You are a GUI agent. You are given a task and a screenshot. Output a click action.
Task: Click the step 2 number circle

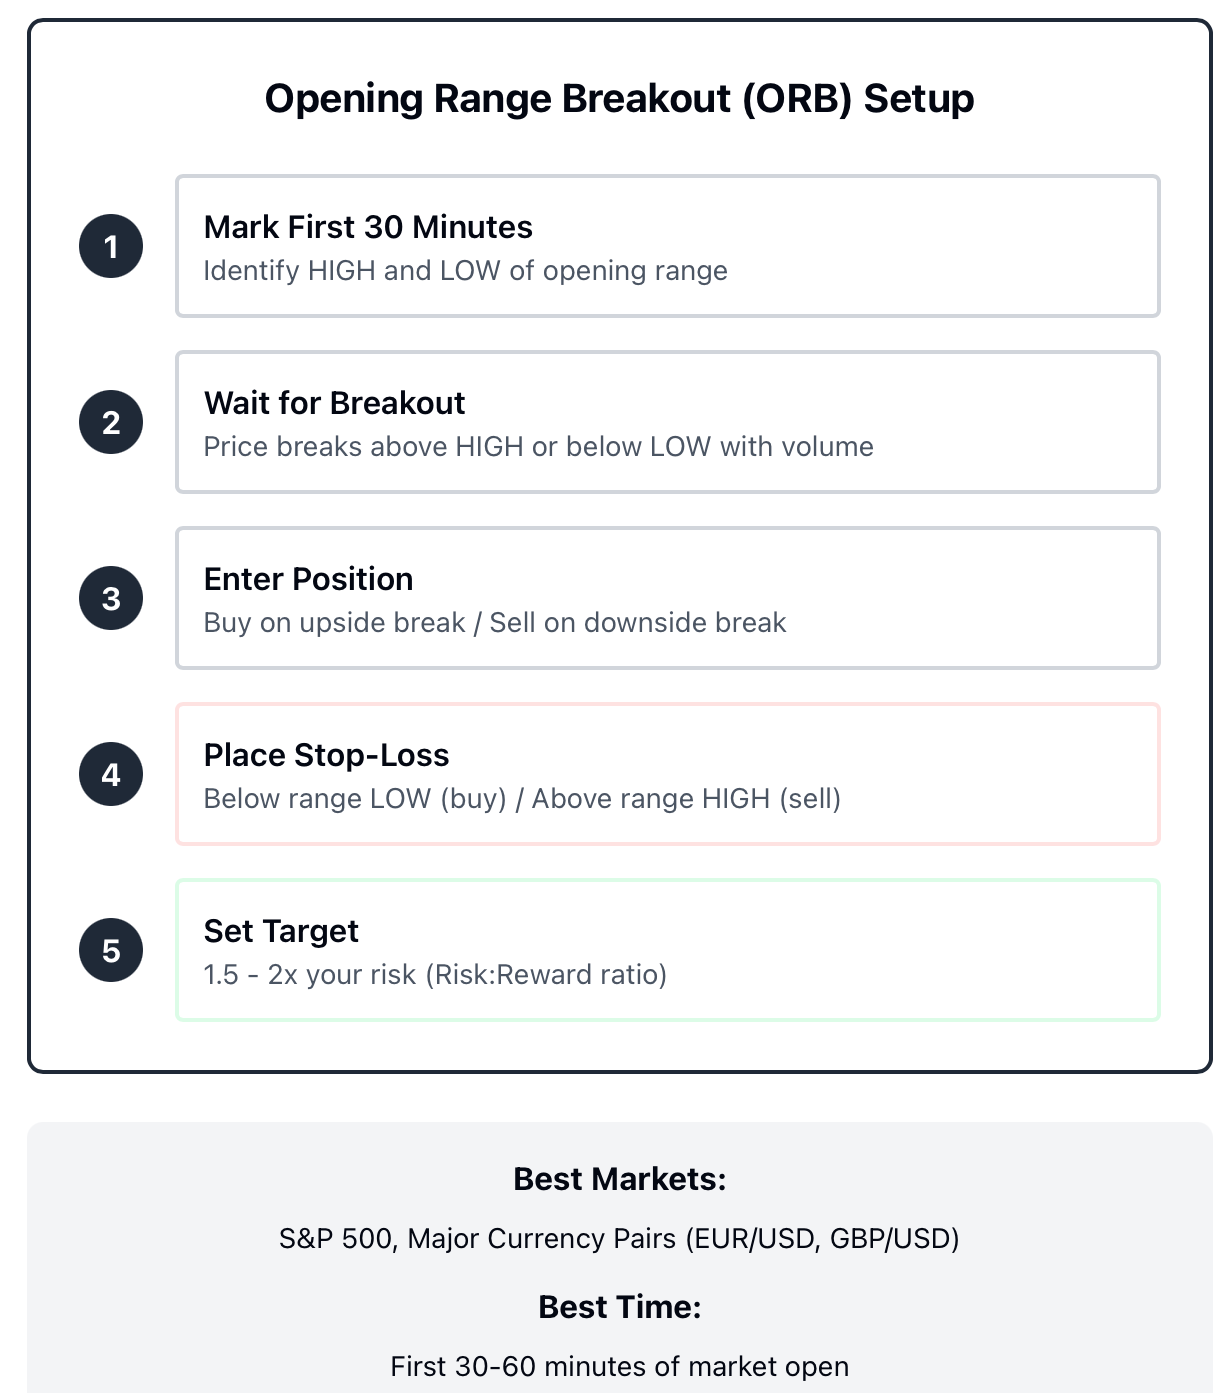(111, 422)
